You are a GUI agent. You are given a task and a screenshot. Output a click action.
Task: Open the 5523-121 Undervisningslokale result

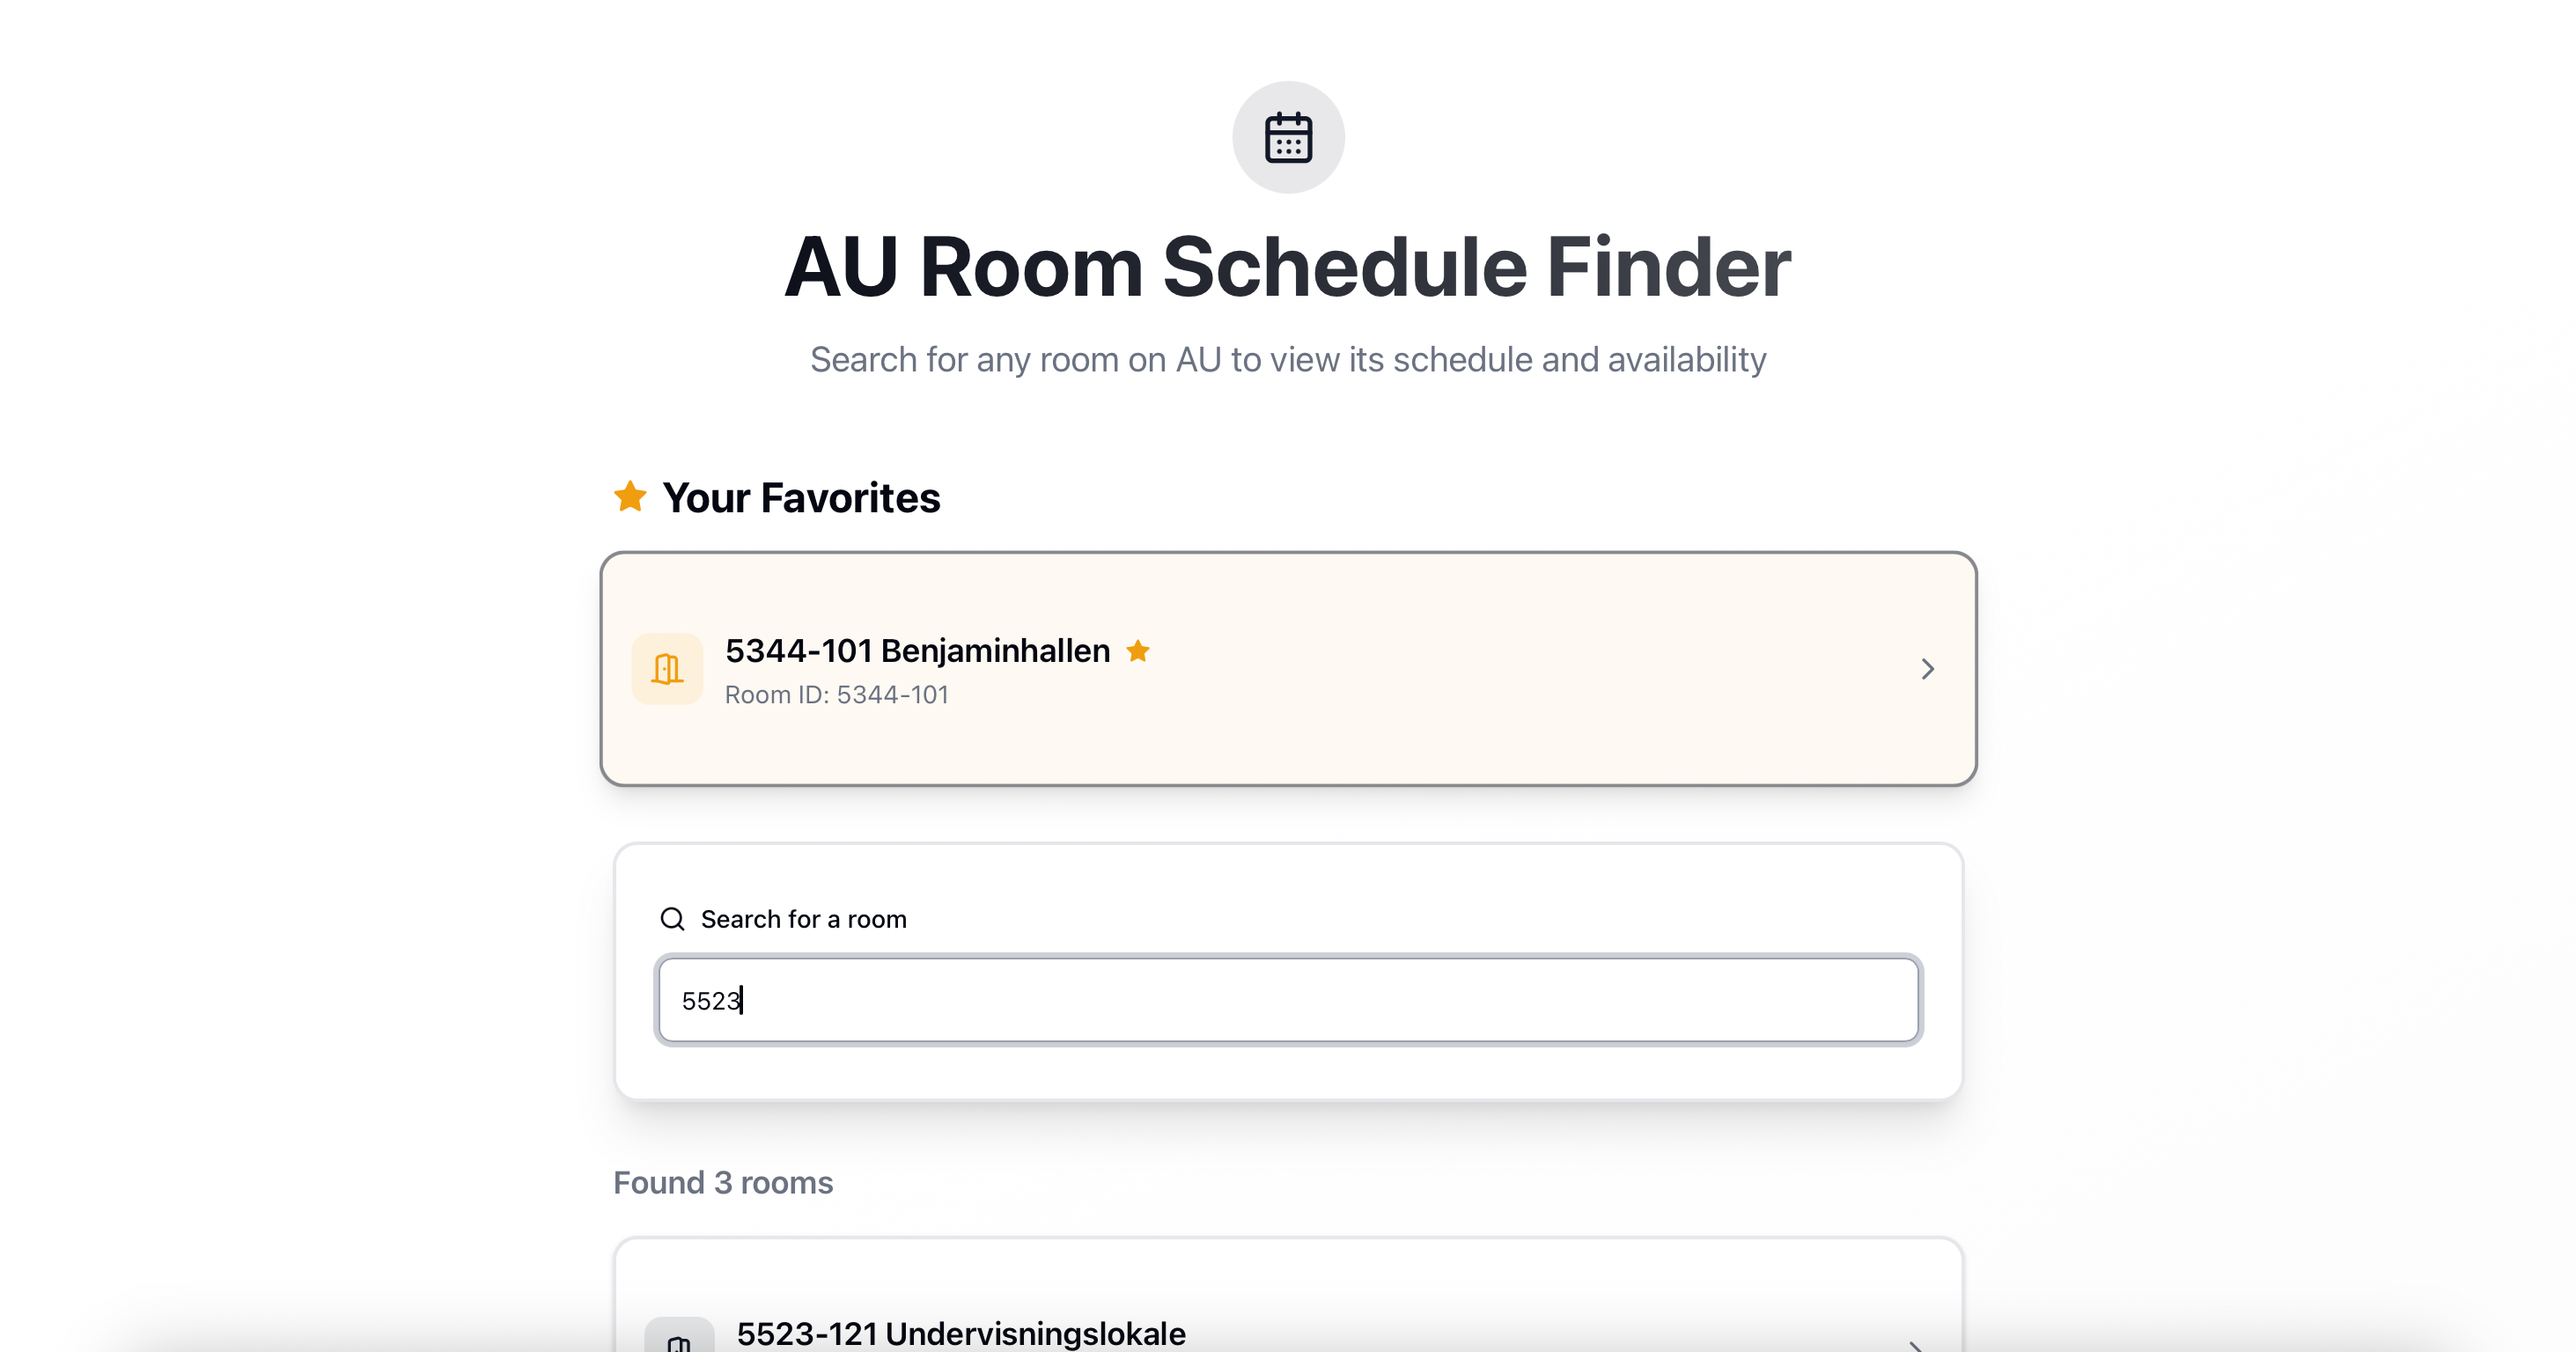961,1333
